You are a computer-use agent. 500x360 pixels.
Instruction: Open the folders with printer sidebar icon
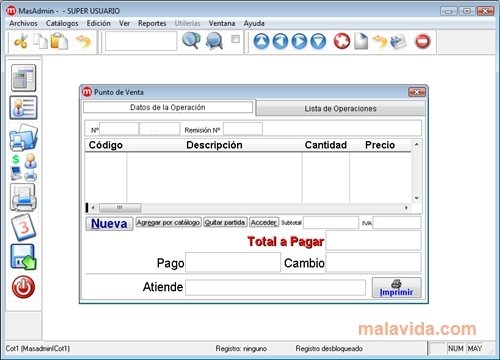(23, 137)
